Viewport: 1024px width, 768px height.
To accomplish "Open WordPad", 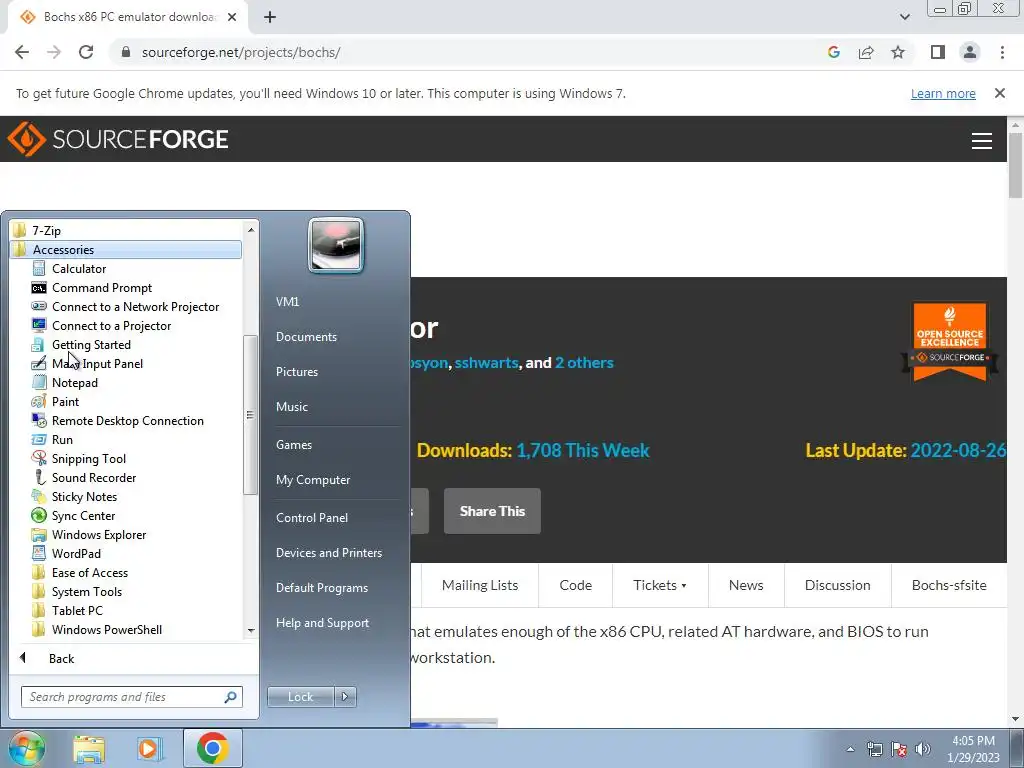I will tap(76, 552).
